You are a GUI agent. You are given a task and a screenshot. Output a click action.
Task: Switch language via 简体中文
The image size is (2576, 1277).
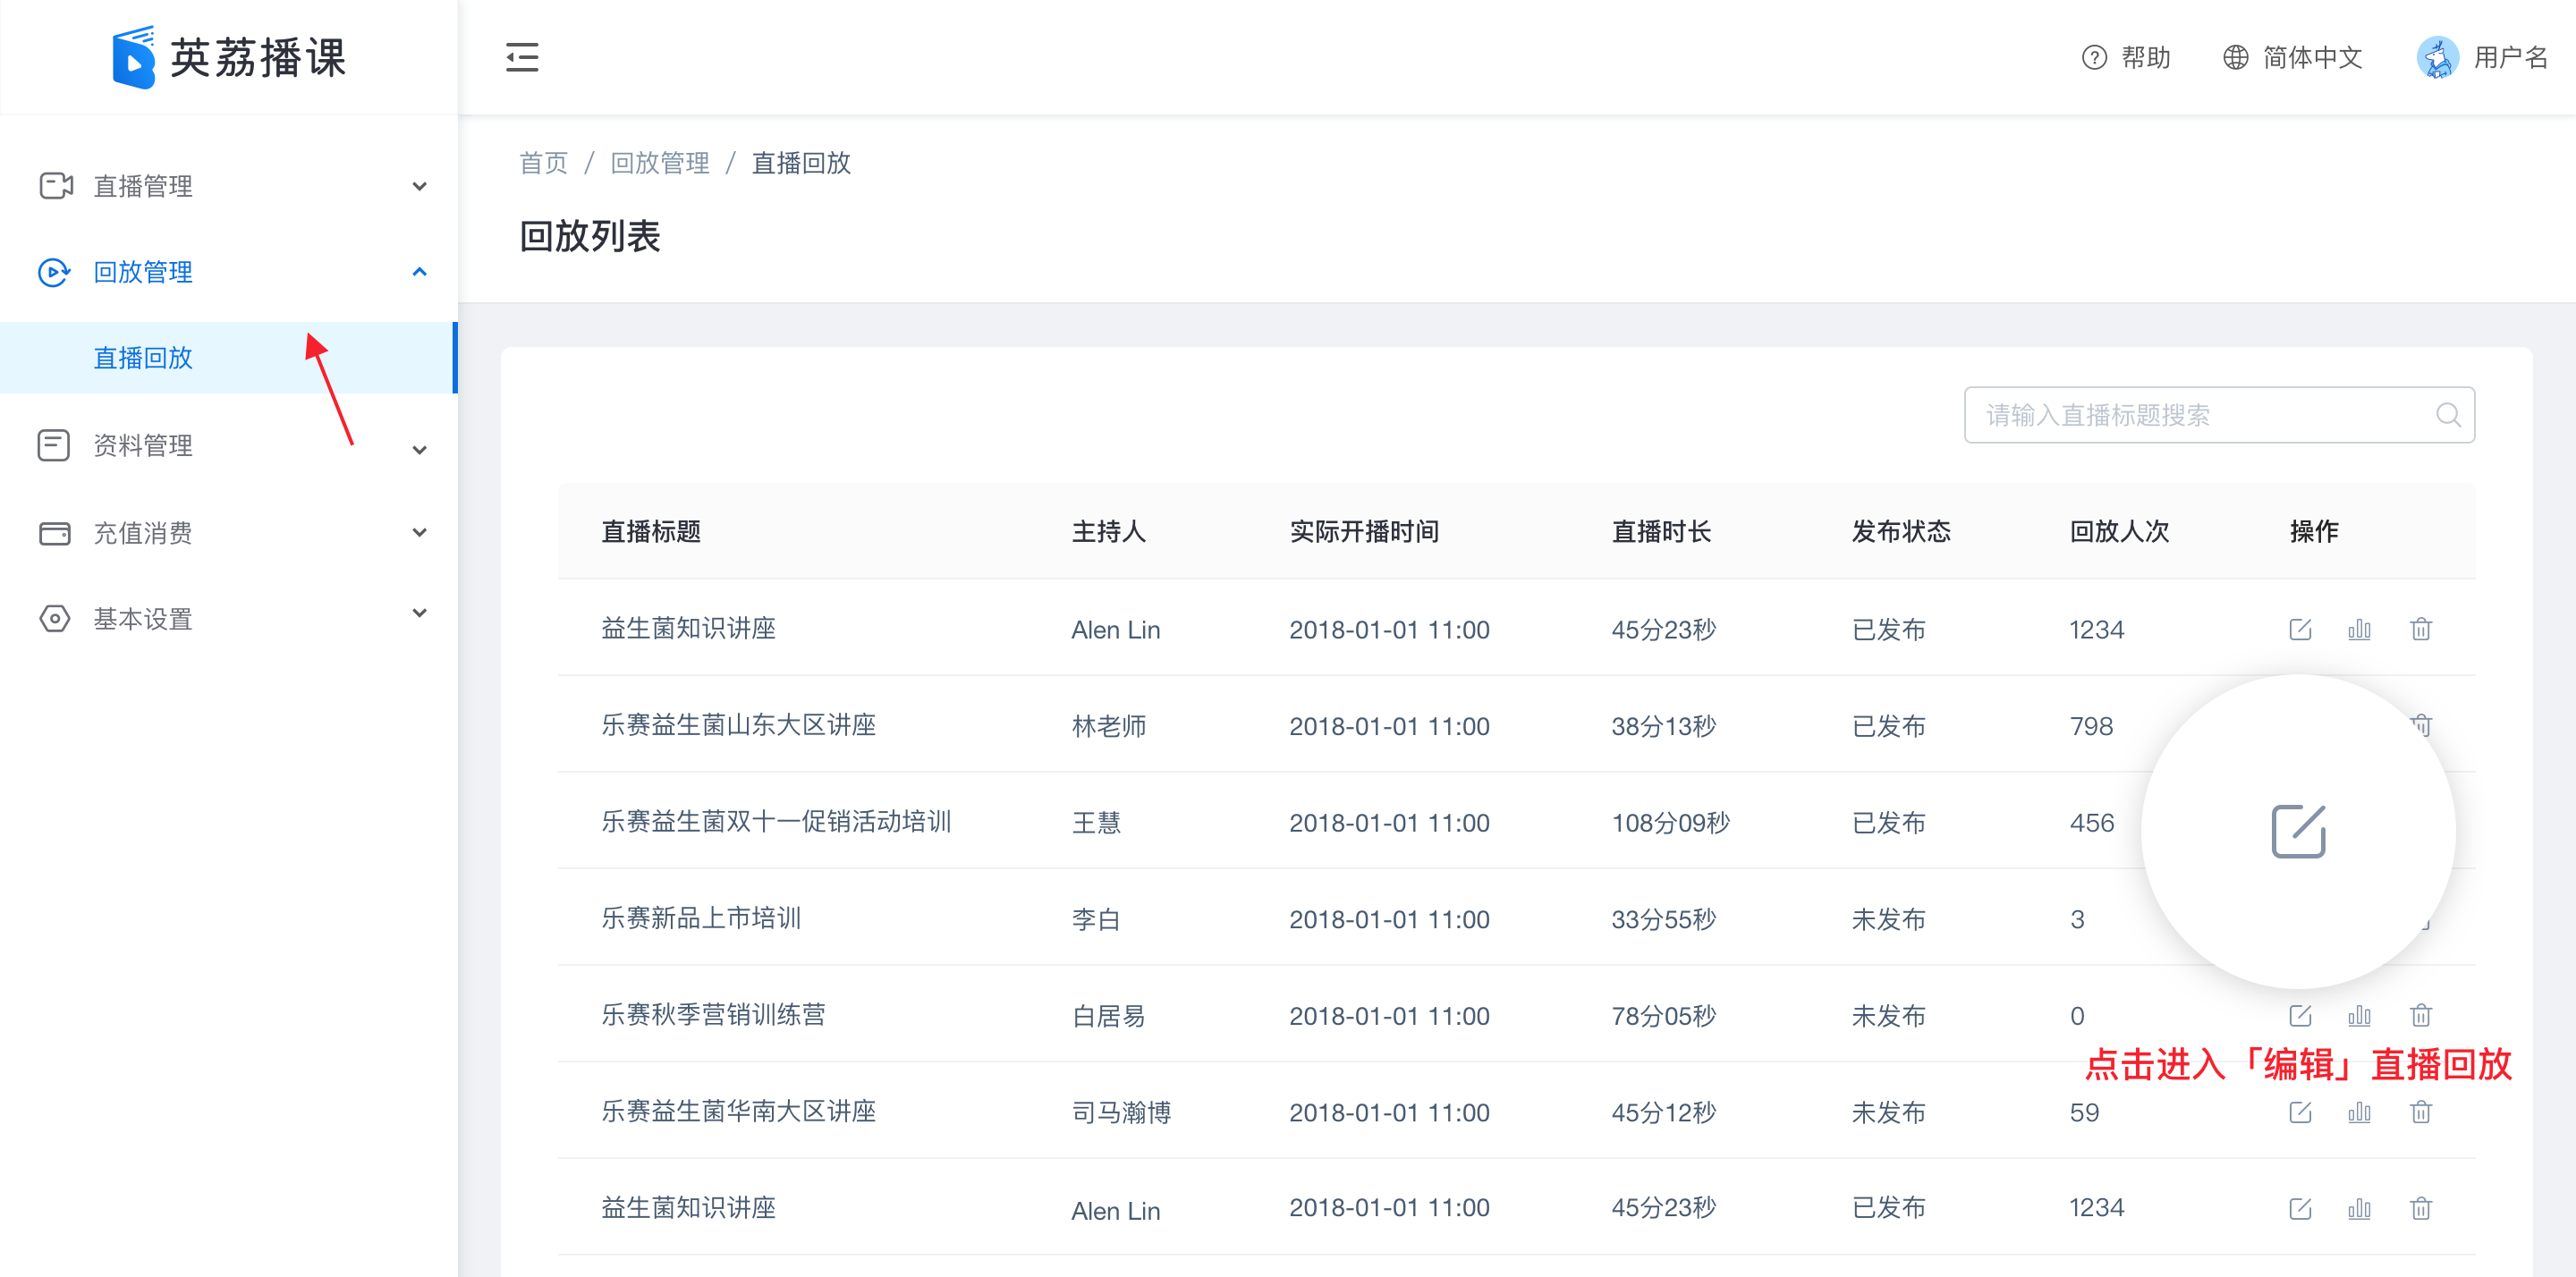(2313, 57)
